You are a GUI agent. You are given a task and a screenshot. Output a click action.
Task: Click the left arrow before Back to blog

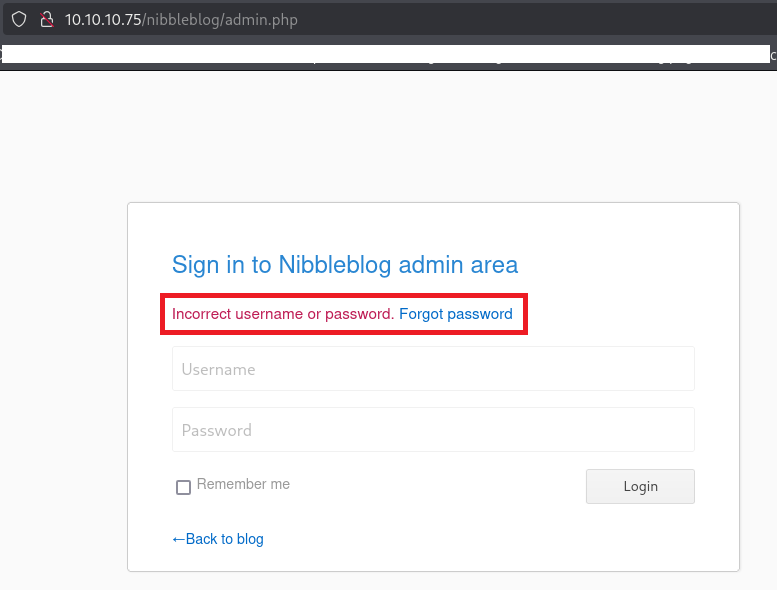click(178, 539)
